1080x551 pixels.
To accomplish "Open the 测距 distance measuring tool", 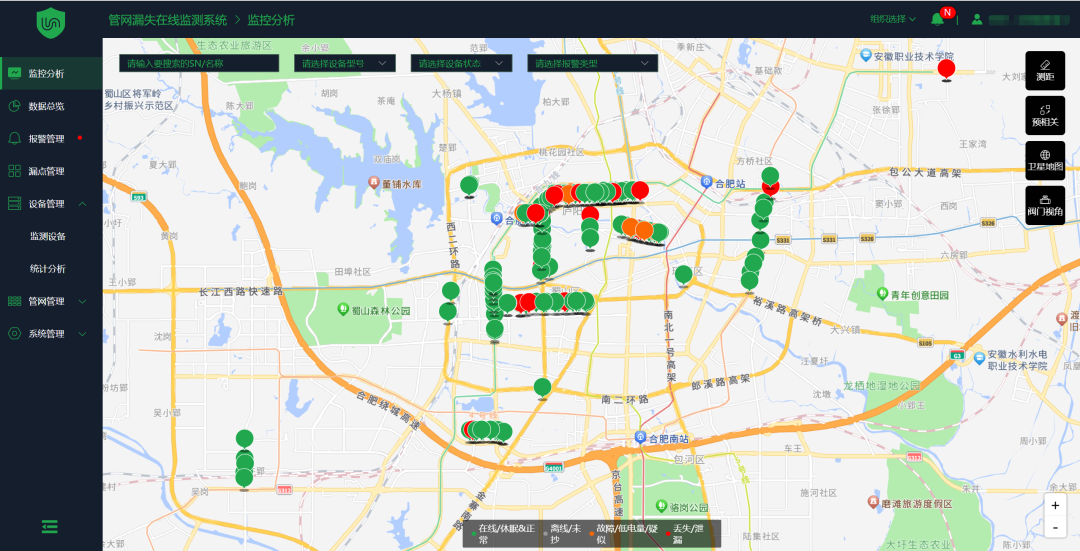I will tap(1045, 70).
